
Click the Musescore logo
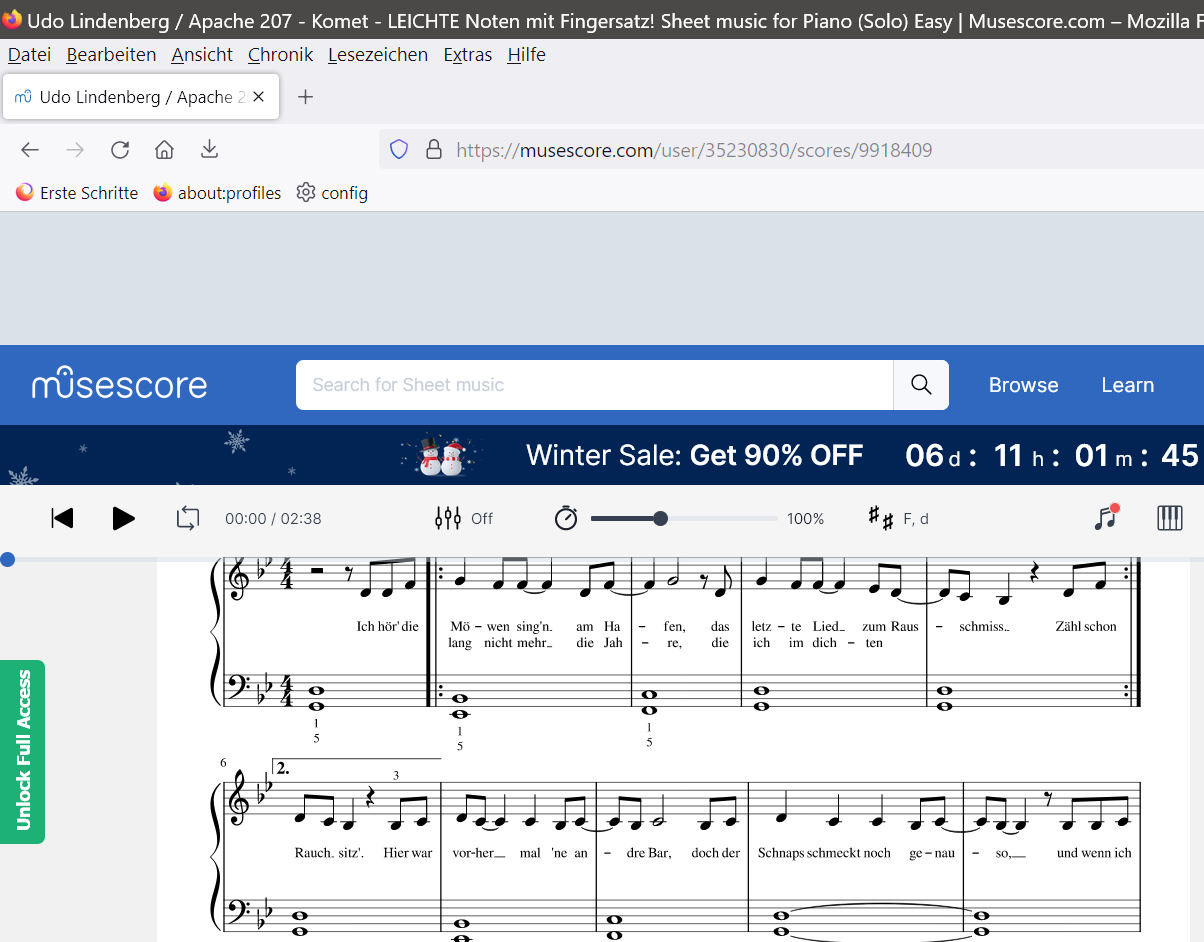click(119, 385)
